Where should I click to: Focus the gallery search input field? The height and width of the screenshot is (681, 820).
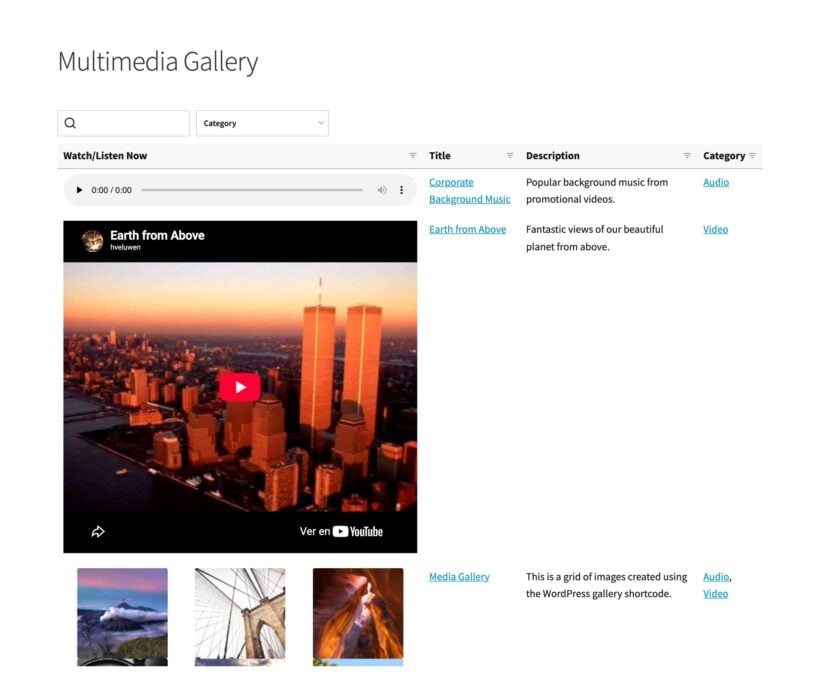click(x=123, y=123)
